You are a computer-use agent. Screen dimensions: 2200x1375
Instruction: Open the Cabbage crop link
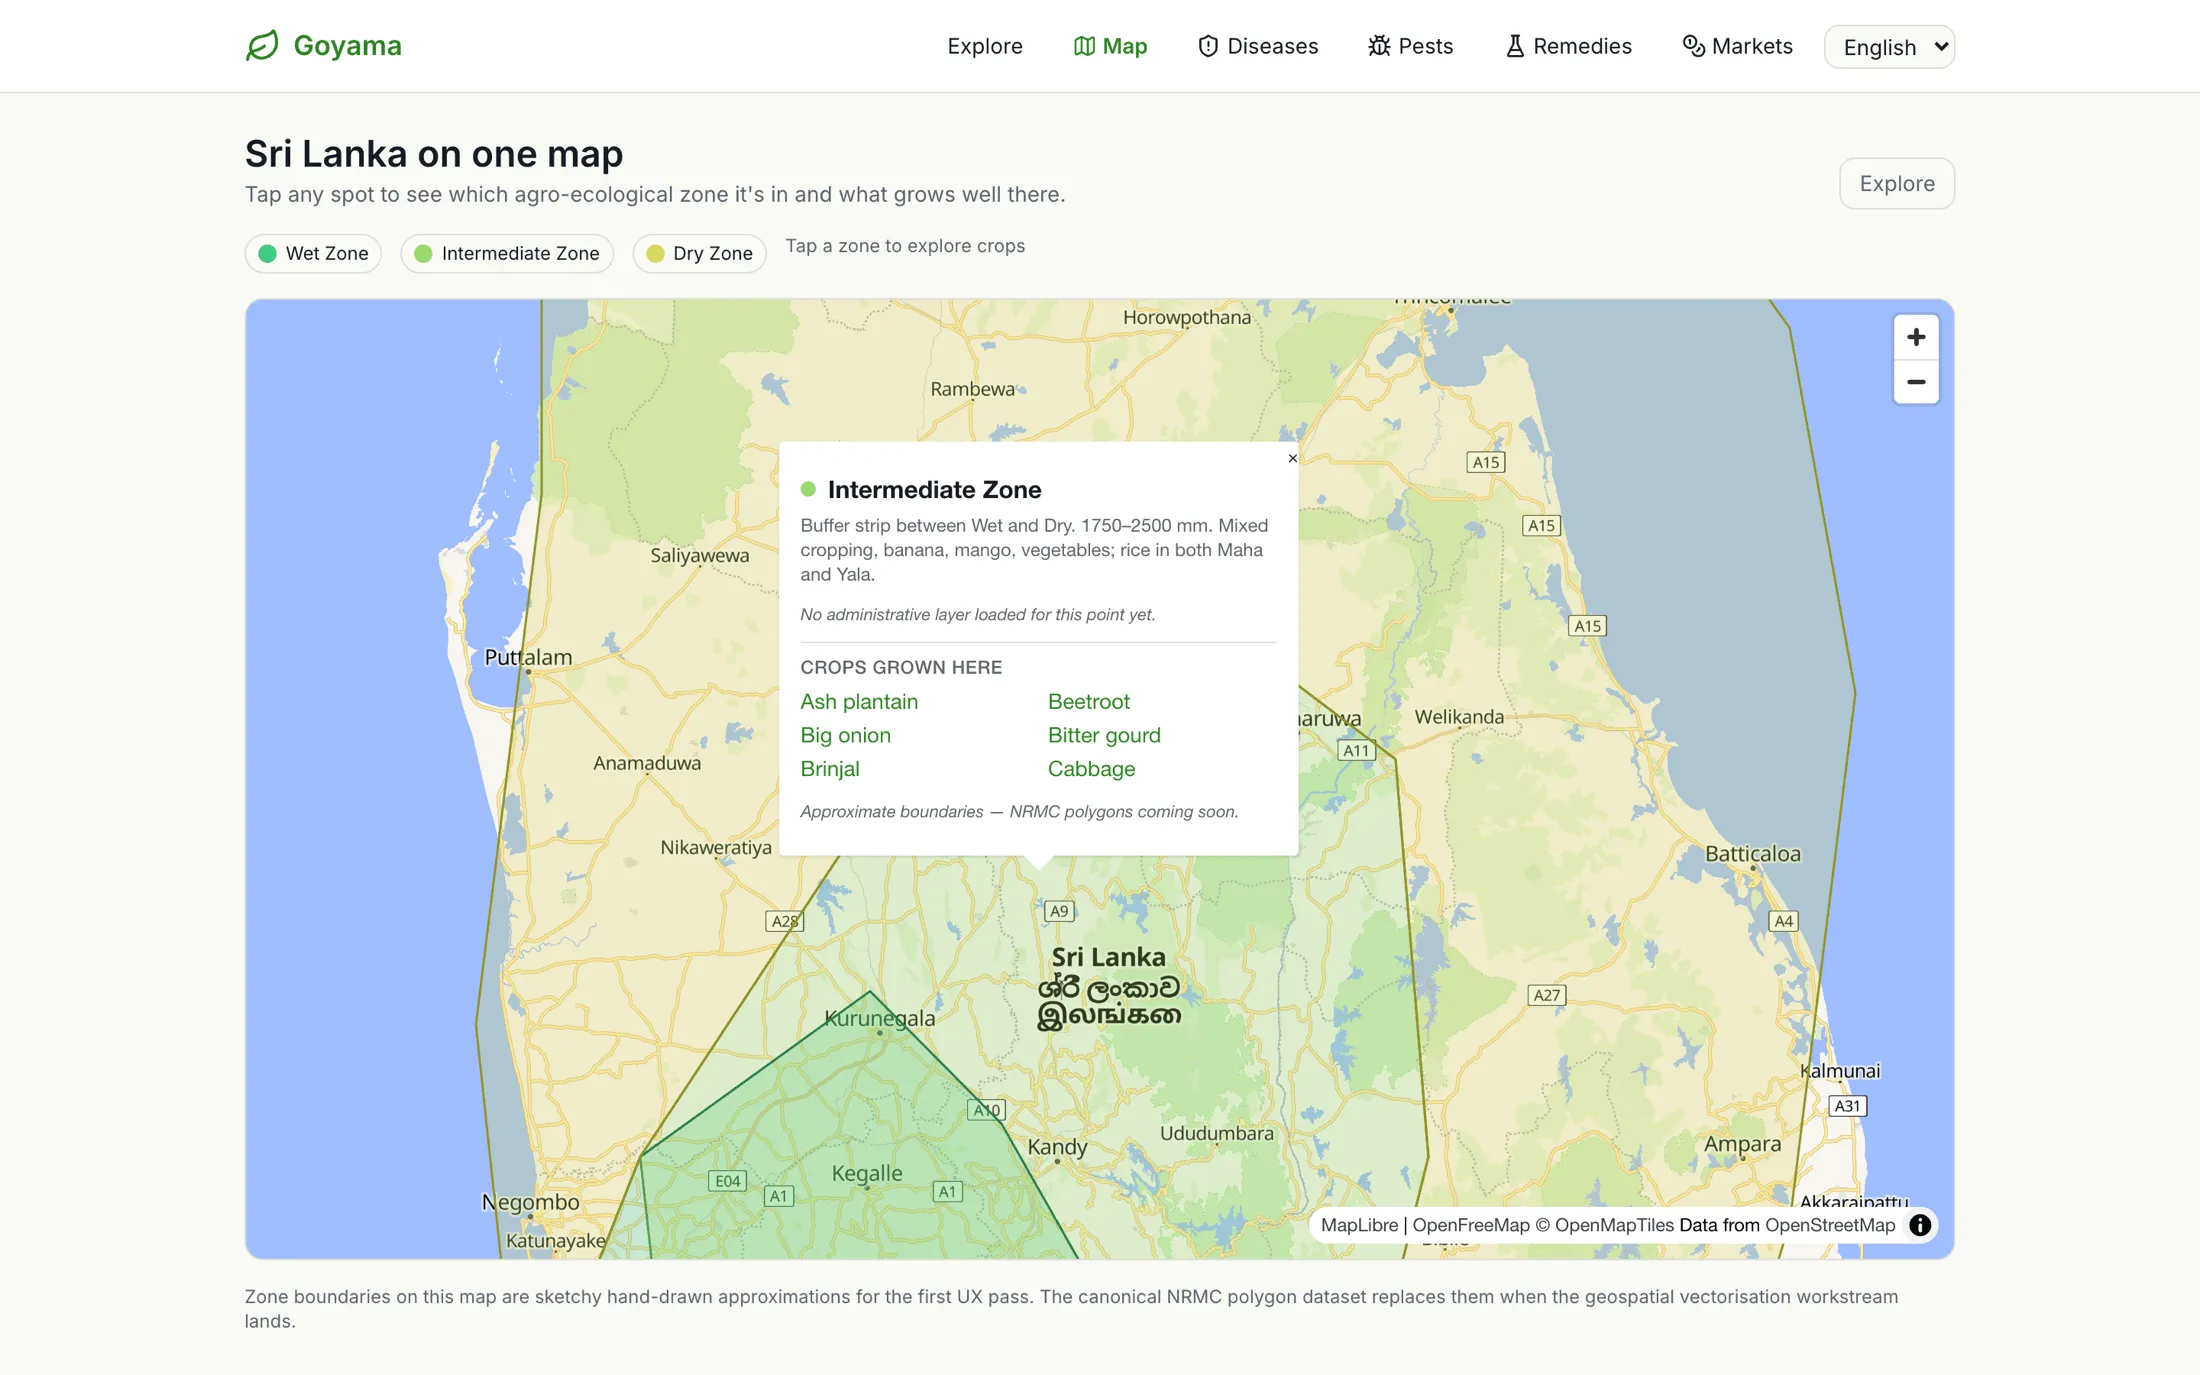[x=1091, y=769]
